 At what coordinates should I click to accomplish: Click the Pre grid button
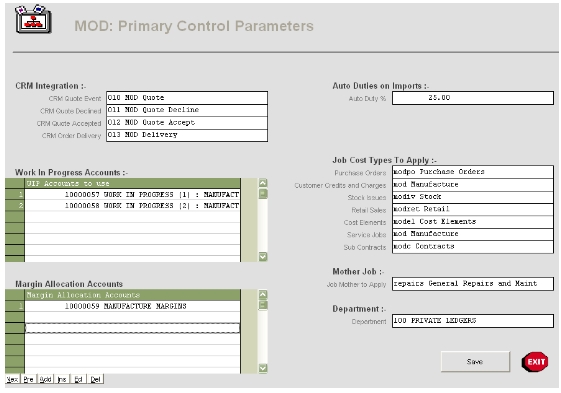pyautogui.click(x=29, y=379)
